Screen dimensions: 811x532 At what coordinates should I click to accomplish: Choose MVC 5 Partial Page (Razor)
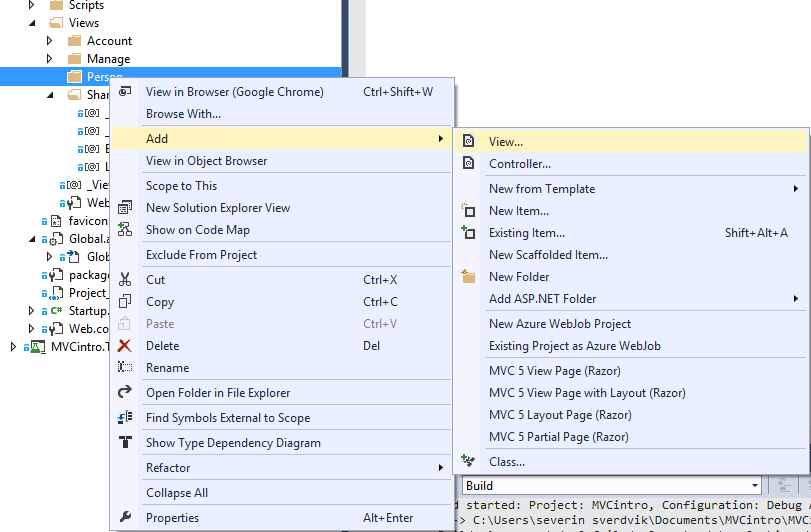pyautogui.click(x=558, y=437)
